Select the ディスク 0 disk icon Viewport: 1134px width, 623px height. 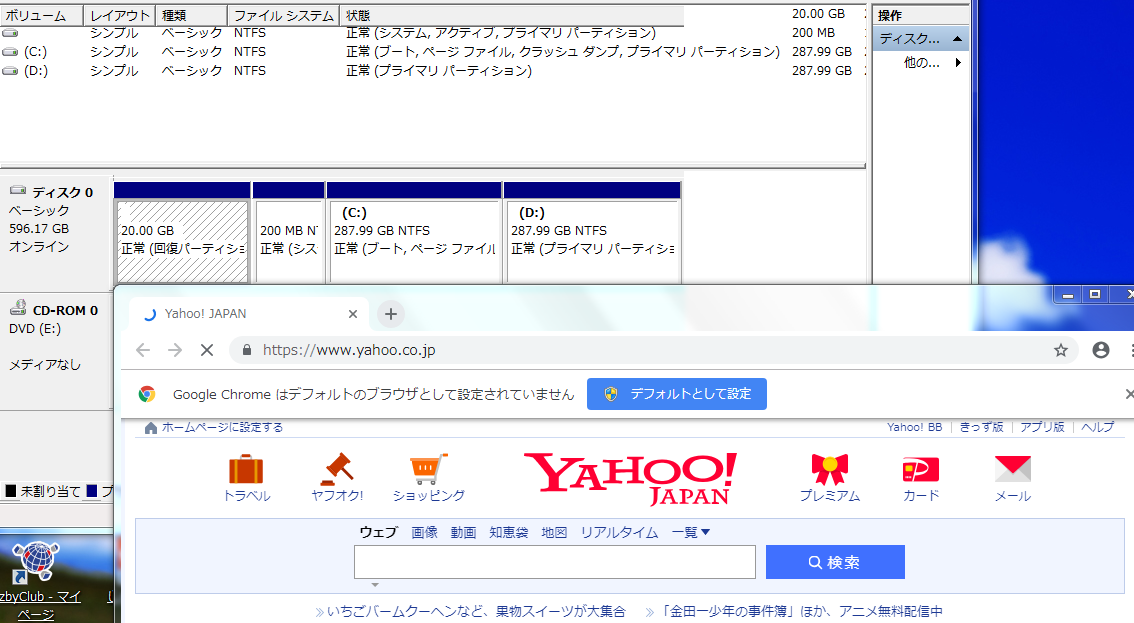(18, 191)
